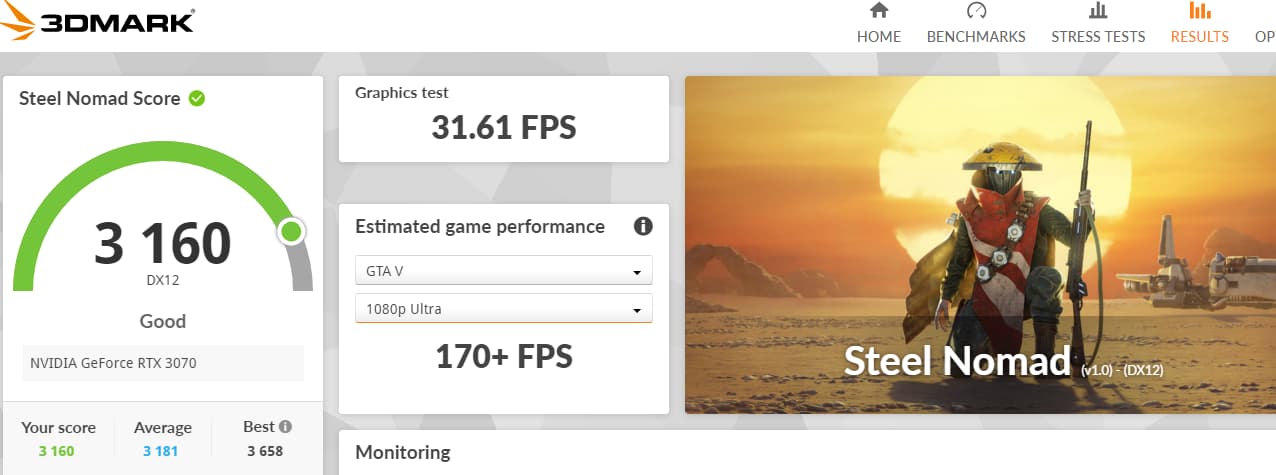The image size is (1276, 475).
Task: Click the orange Results chart icon
Action: (1200, 11)
